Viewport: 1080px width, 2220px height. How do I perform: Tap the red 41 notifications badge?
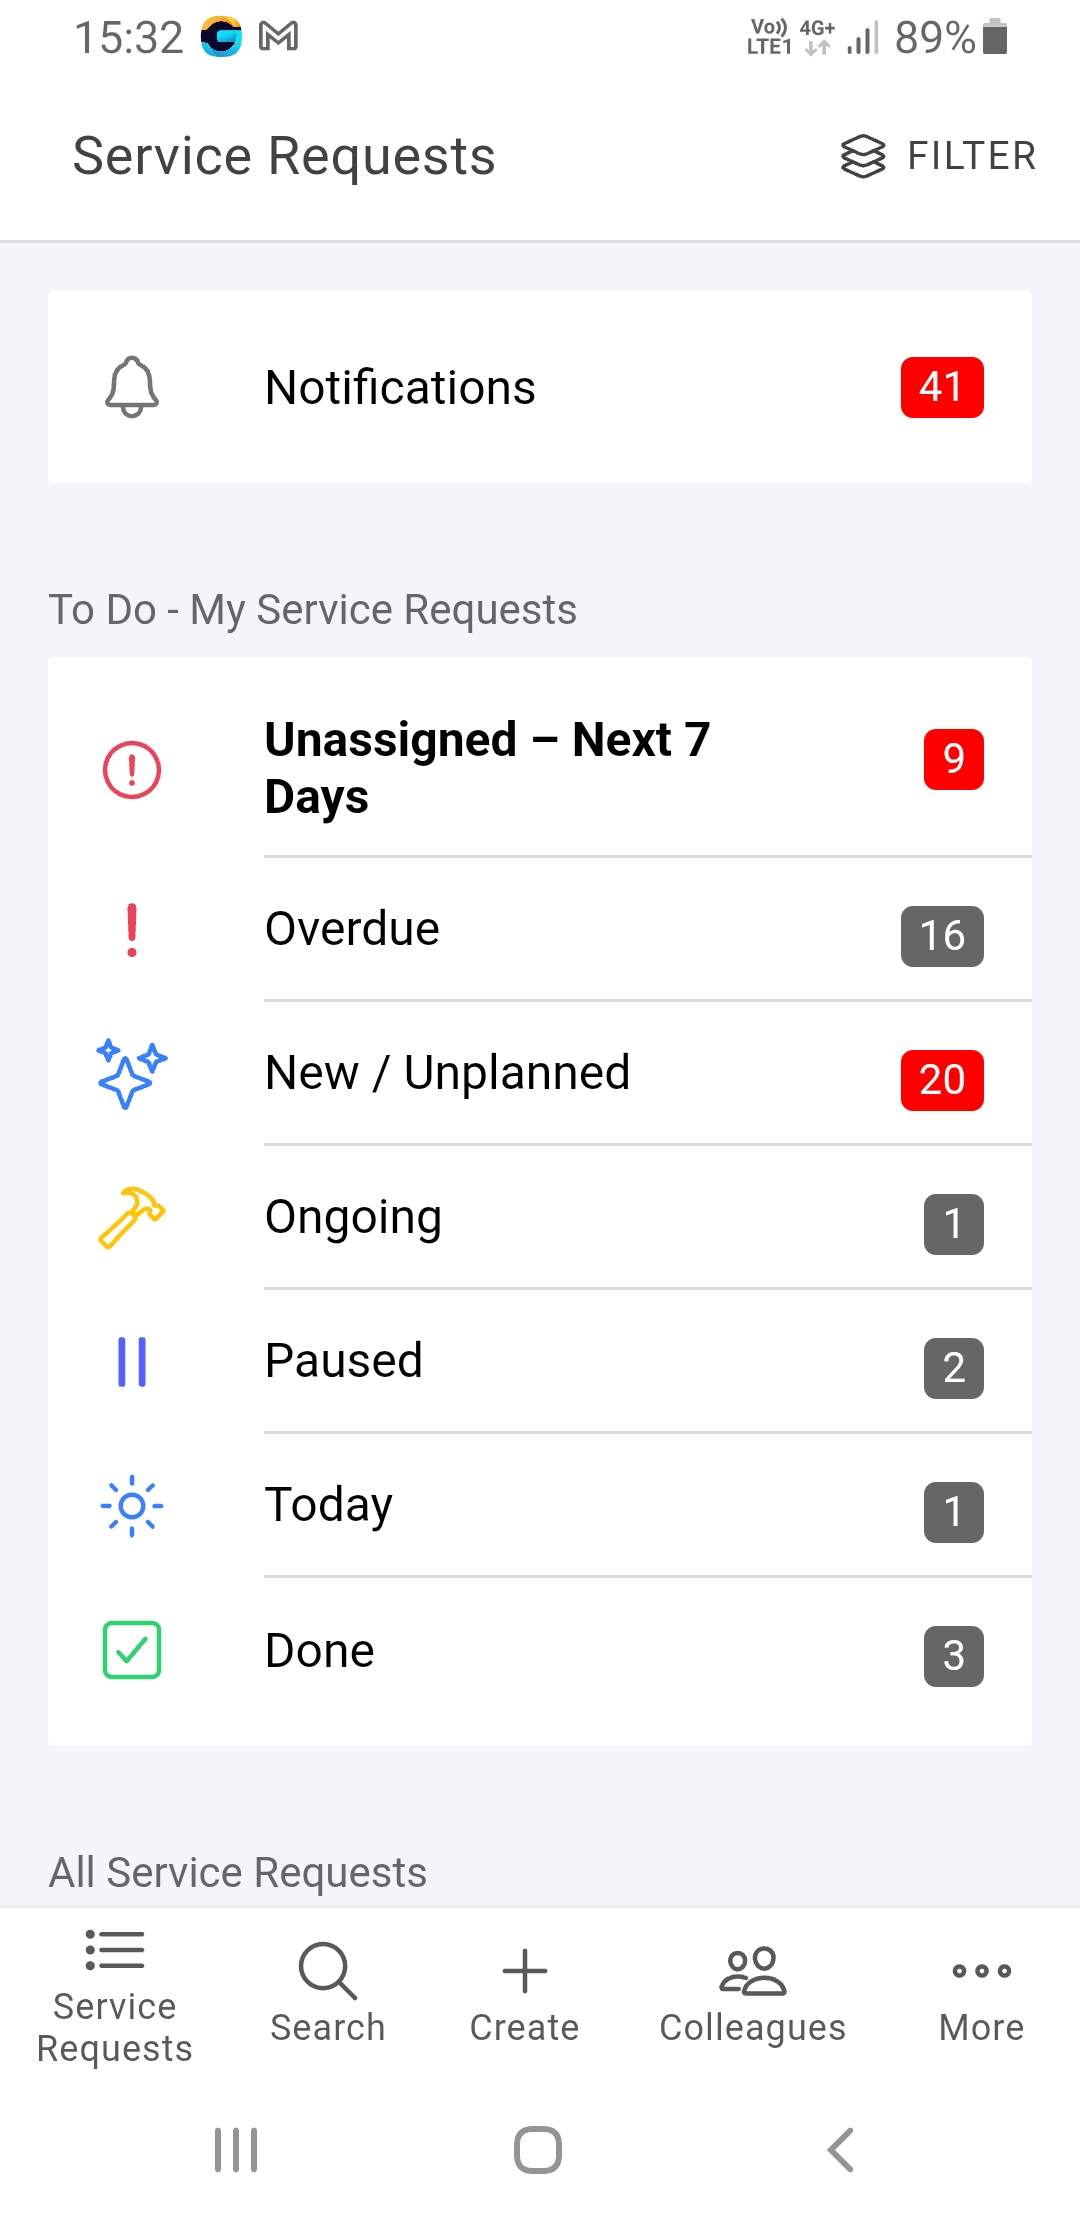[x=941, y=387]
